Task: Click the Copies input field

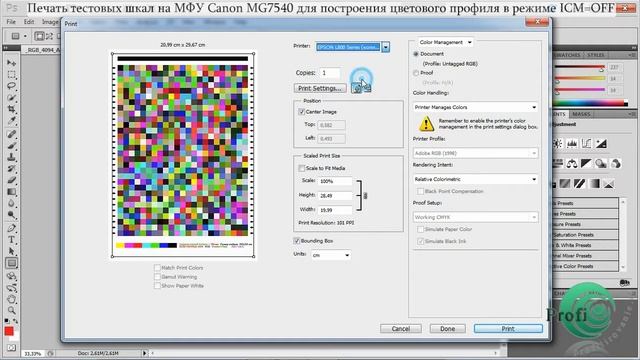Action: 330,73
